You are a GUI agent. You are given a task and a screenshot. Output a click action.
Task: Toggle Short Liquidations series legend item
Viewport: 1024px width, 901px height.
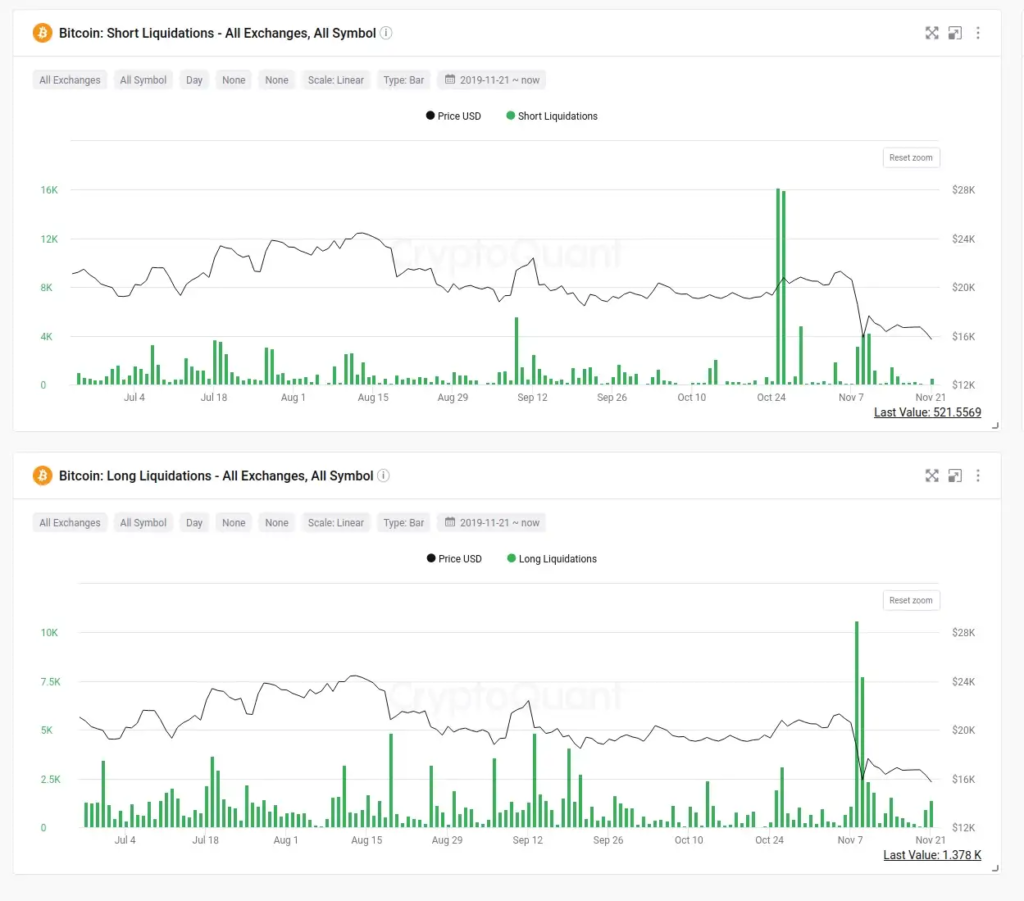coord(551,116)
